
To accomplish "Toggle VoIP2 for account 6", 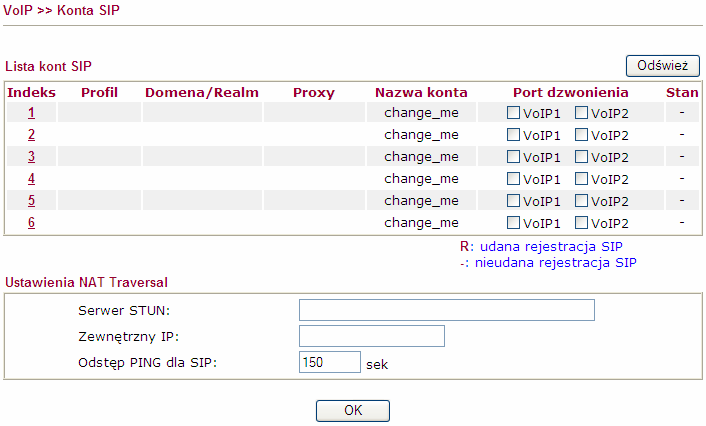I will click(581, 223).
